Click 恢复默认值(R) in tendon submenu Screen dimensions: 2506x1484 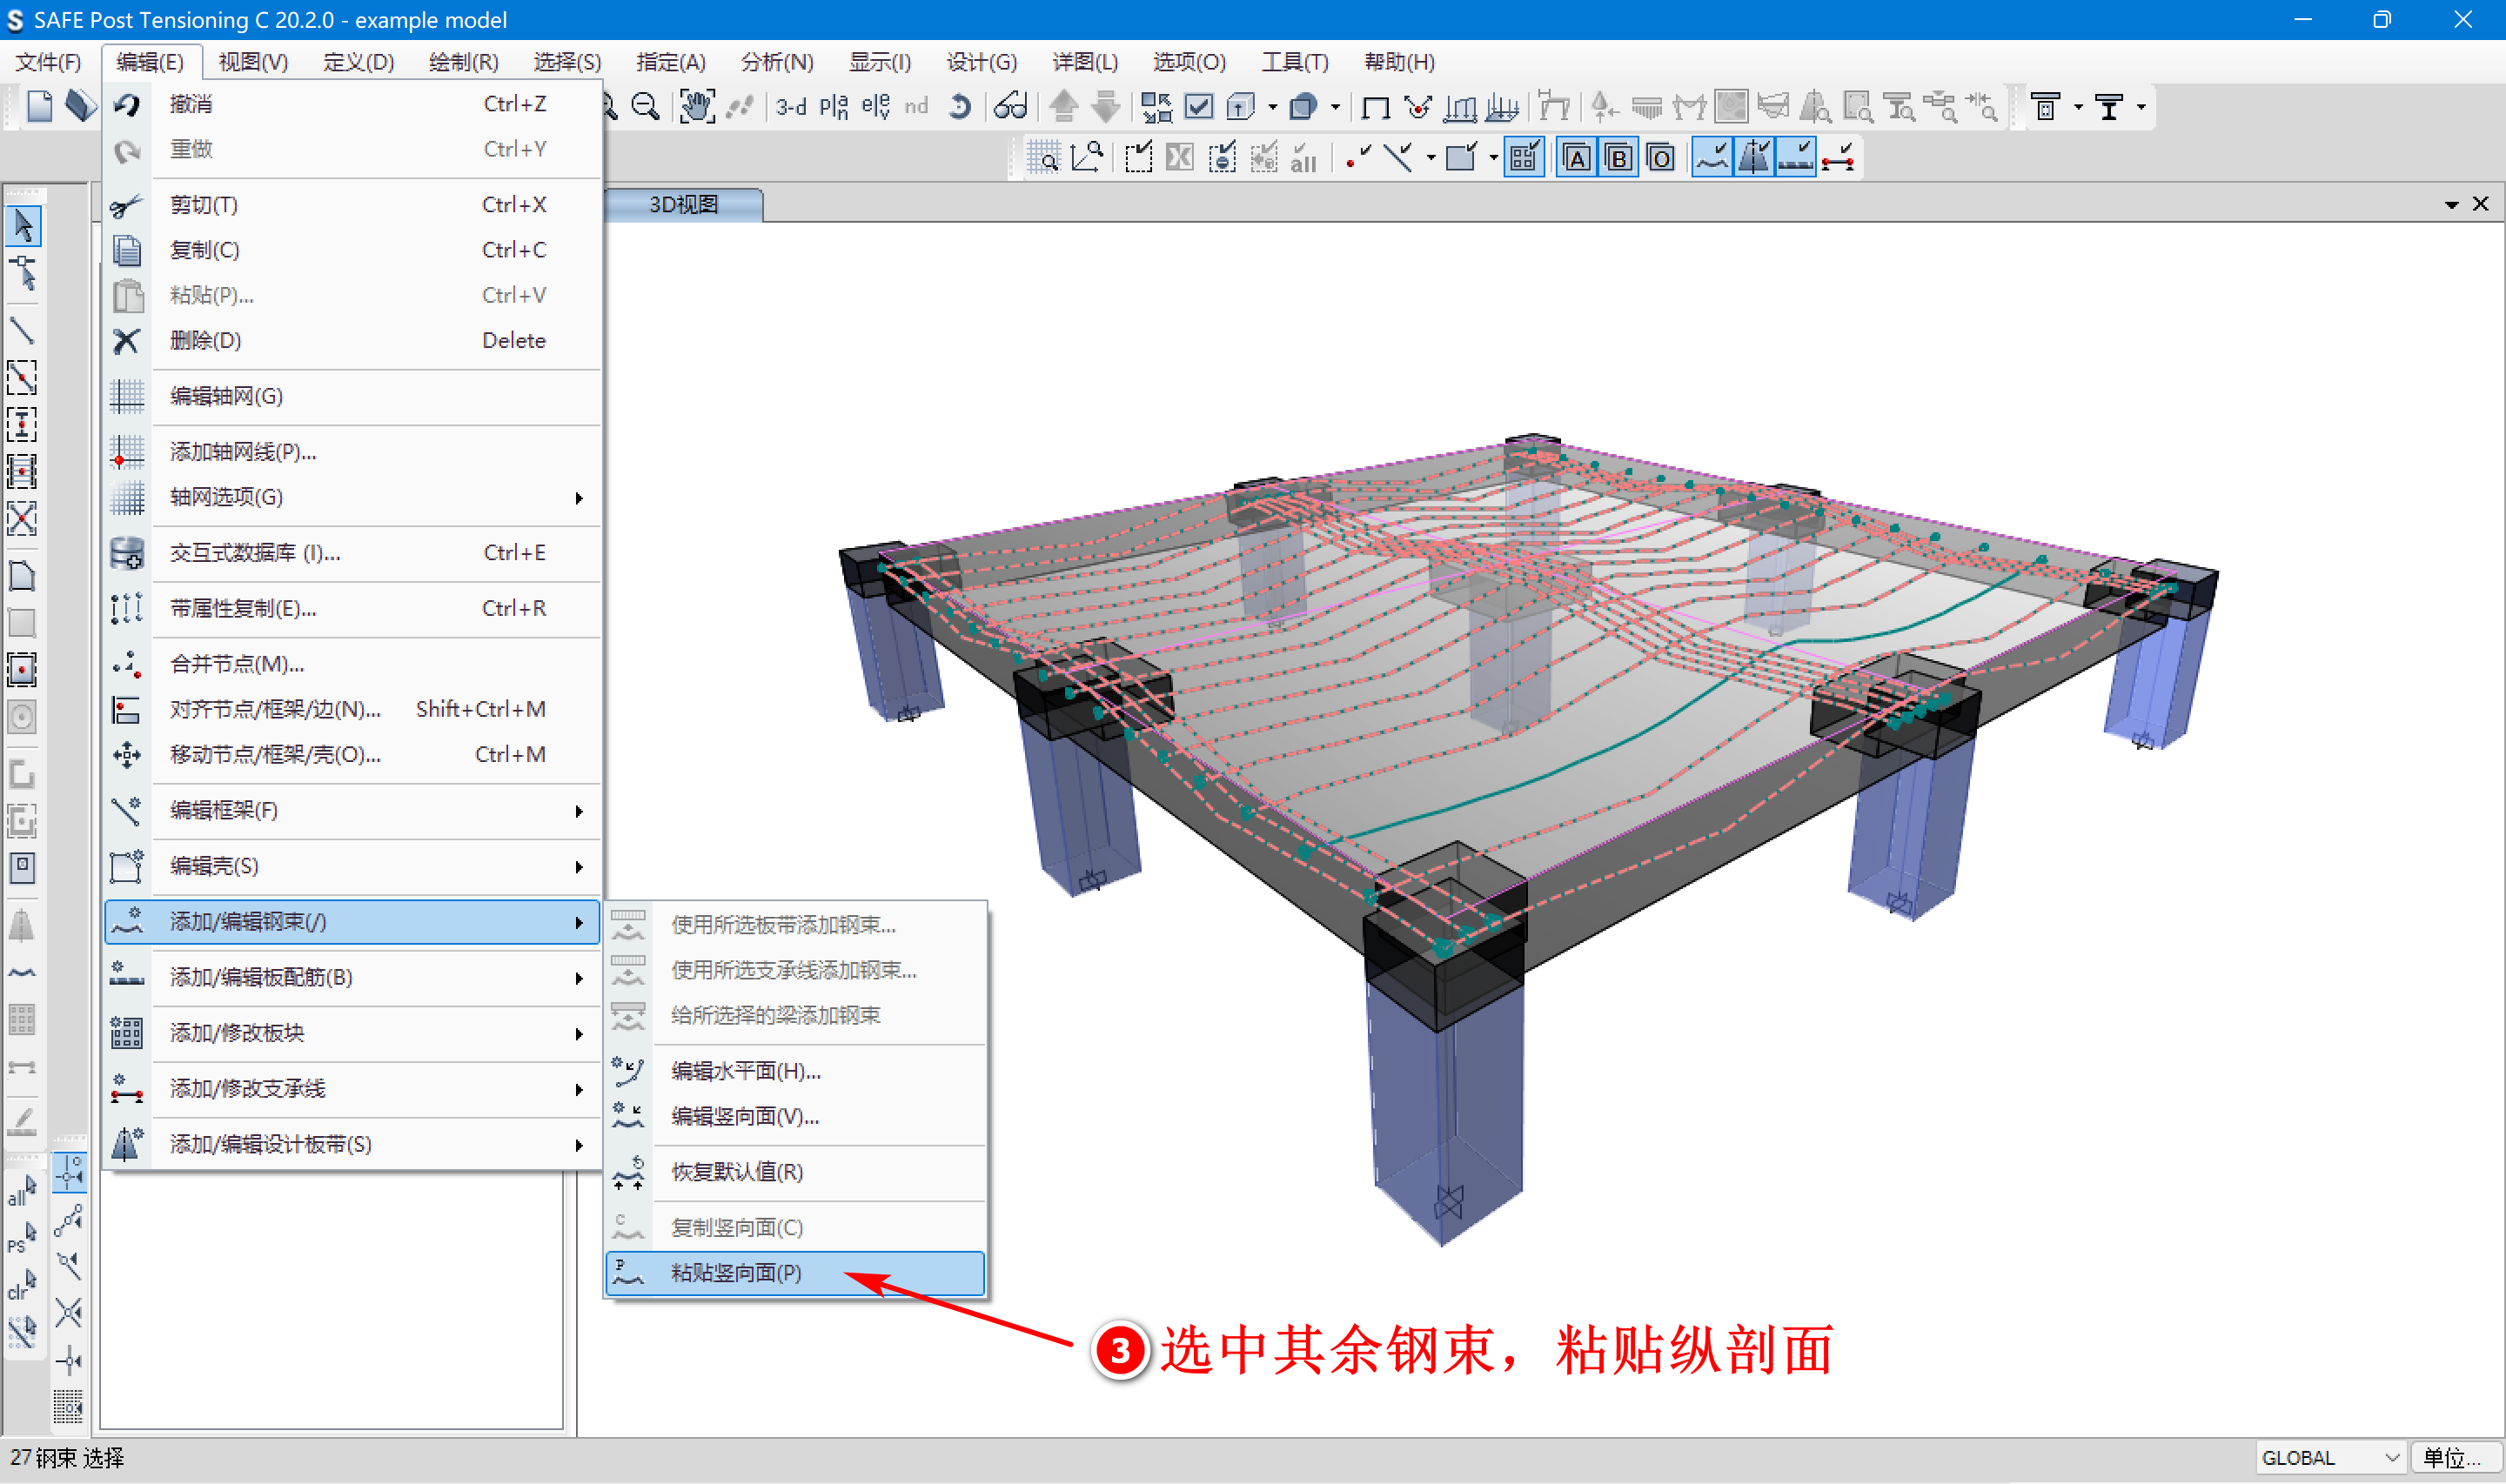click(736, 1171)
